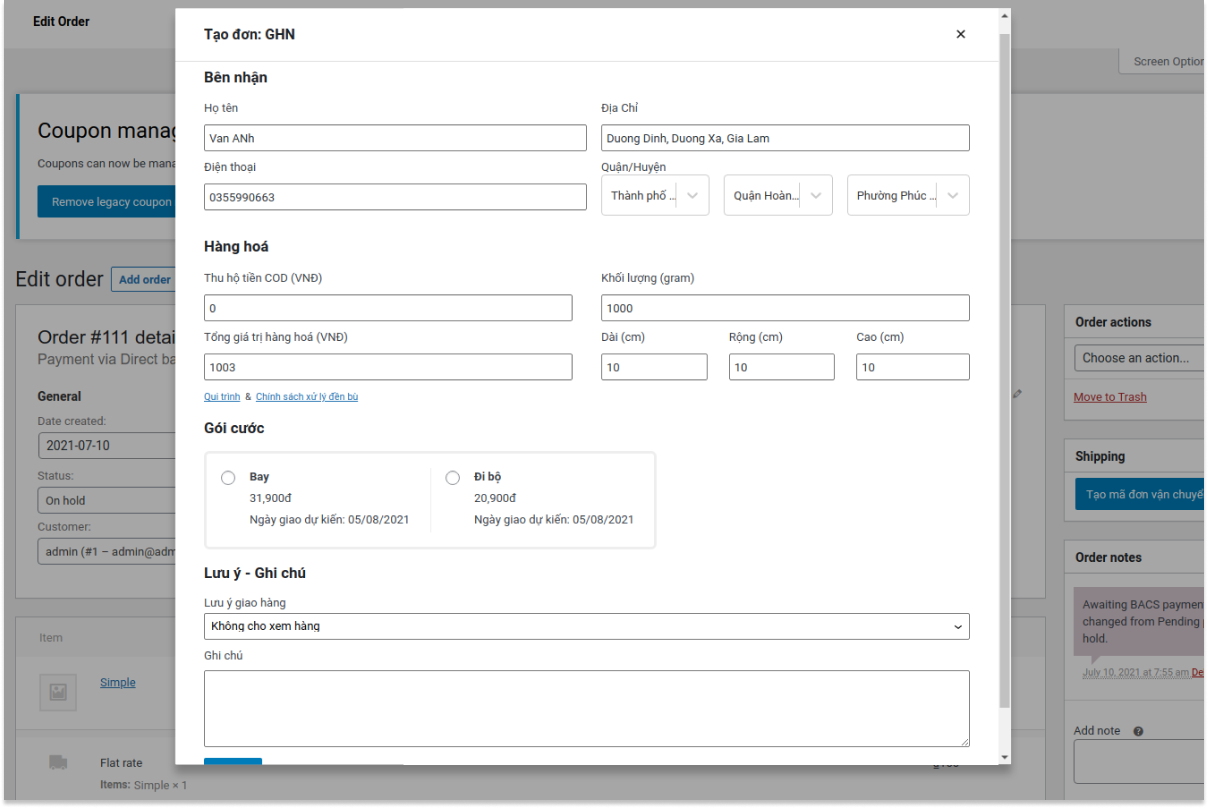Click the Flat rate shipping truck icon
This screenshot has width=1208, height=808.
(58, 763)
